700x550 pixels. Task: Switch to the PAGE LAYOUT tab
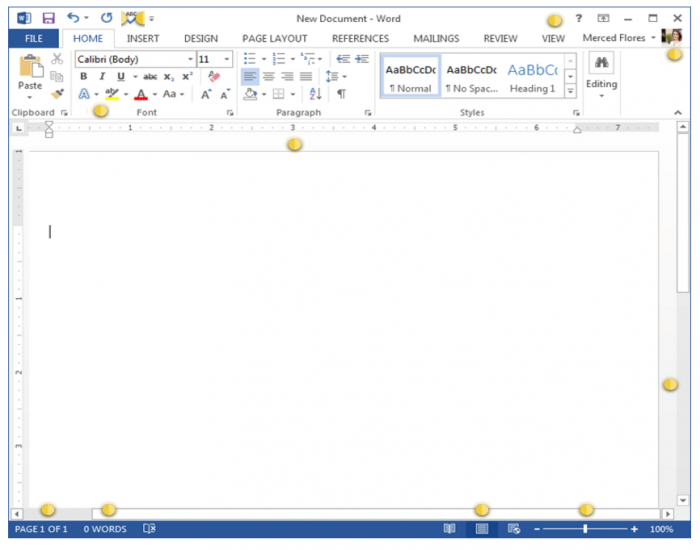point(275,38)
